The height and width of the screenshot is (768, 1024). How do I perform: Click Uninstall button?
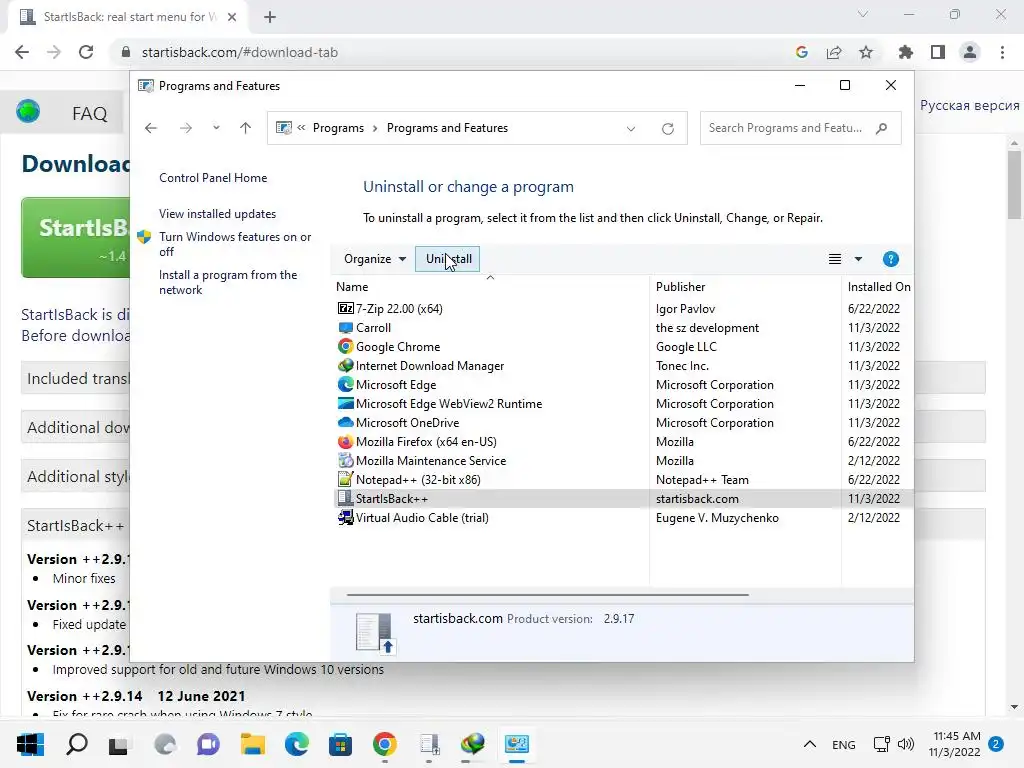(447, 259)
